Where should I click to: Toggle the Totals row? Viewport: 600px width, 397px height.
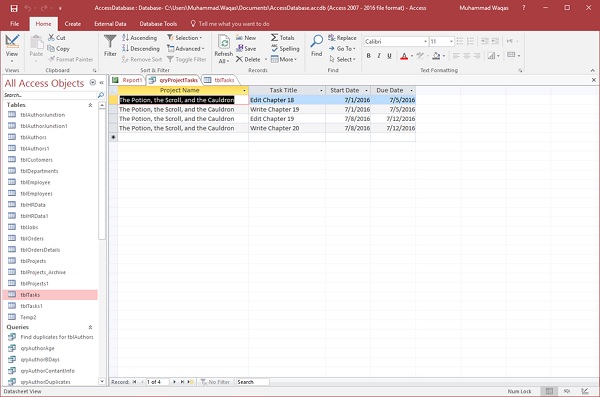(282, 38)
